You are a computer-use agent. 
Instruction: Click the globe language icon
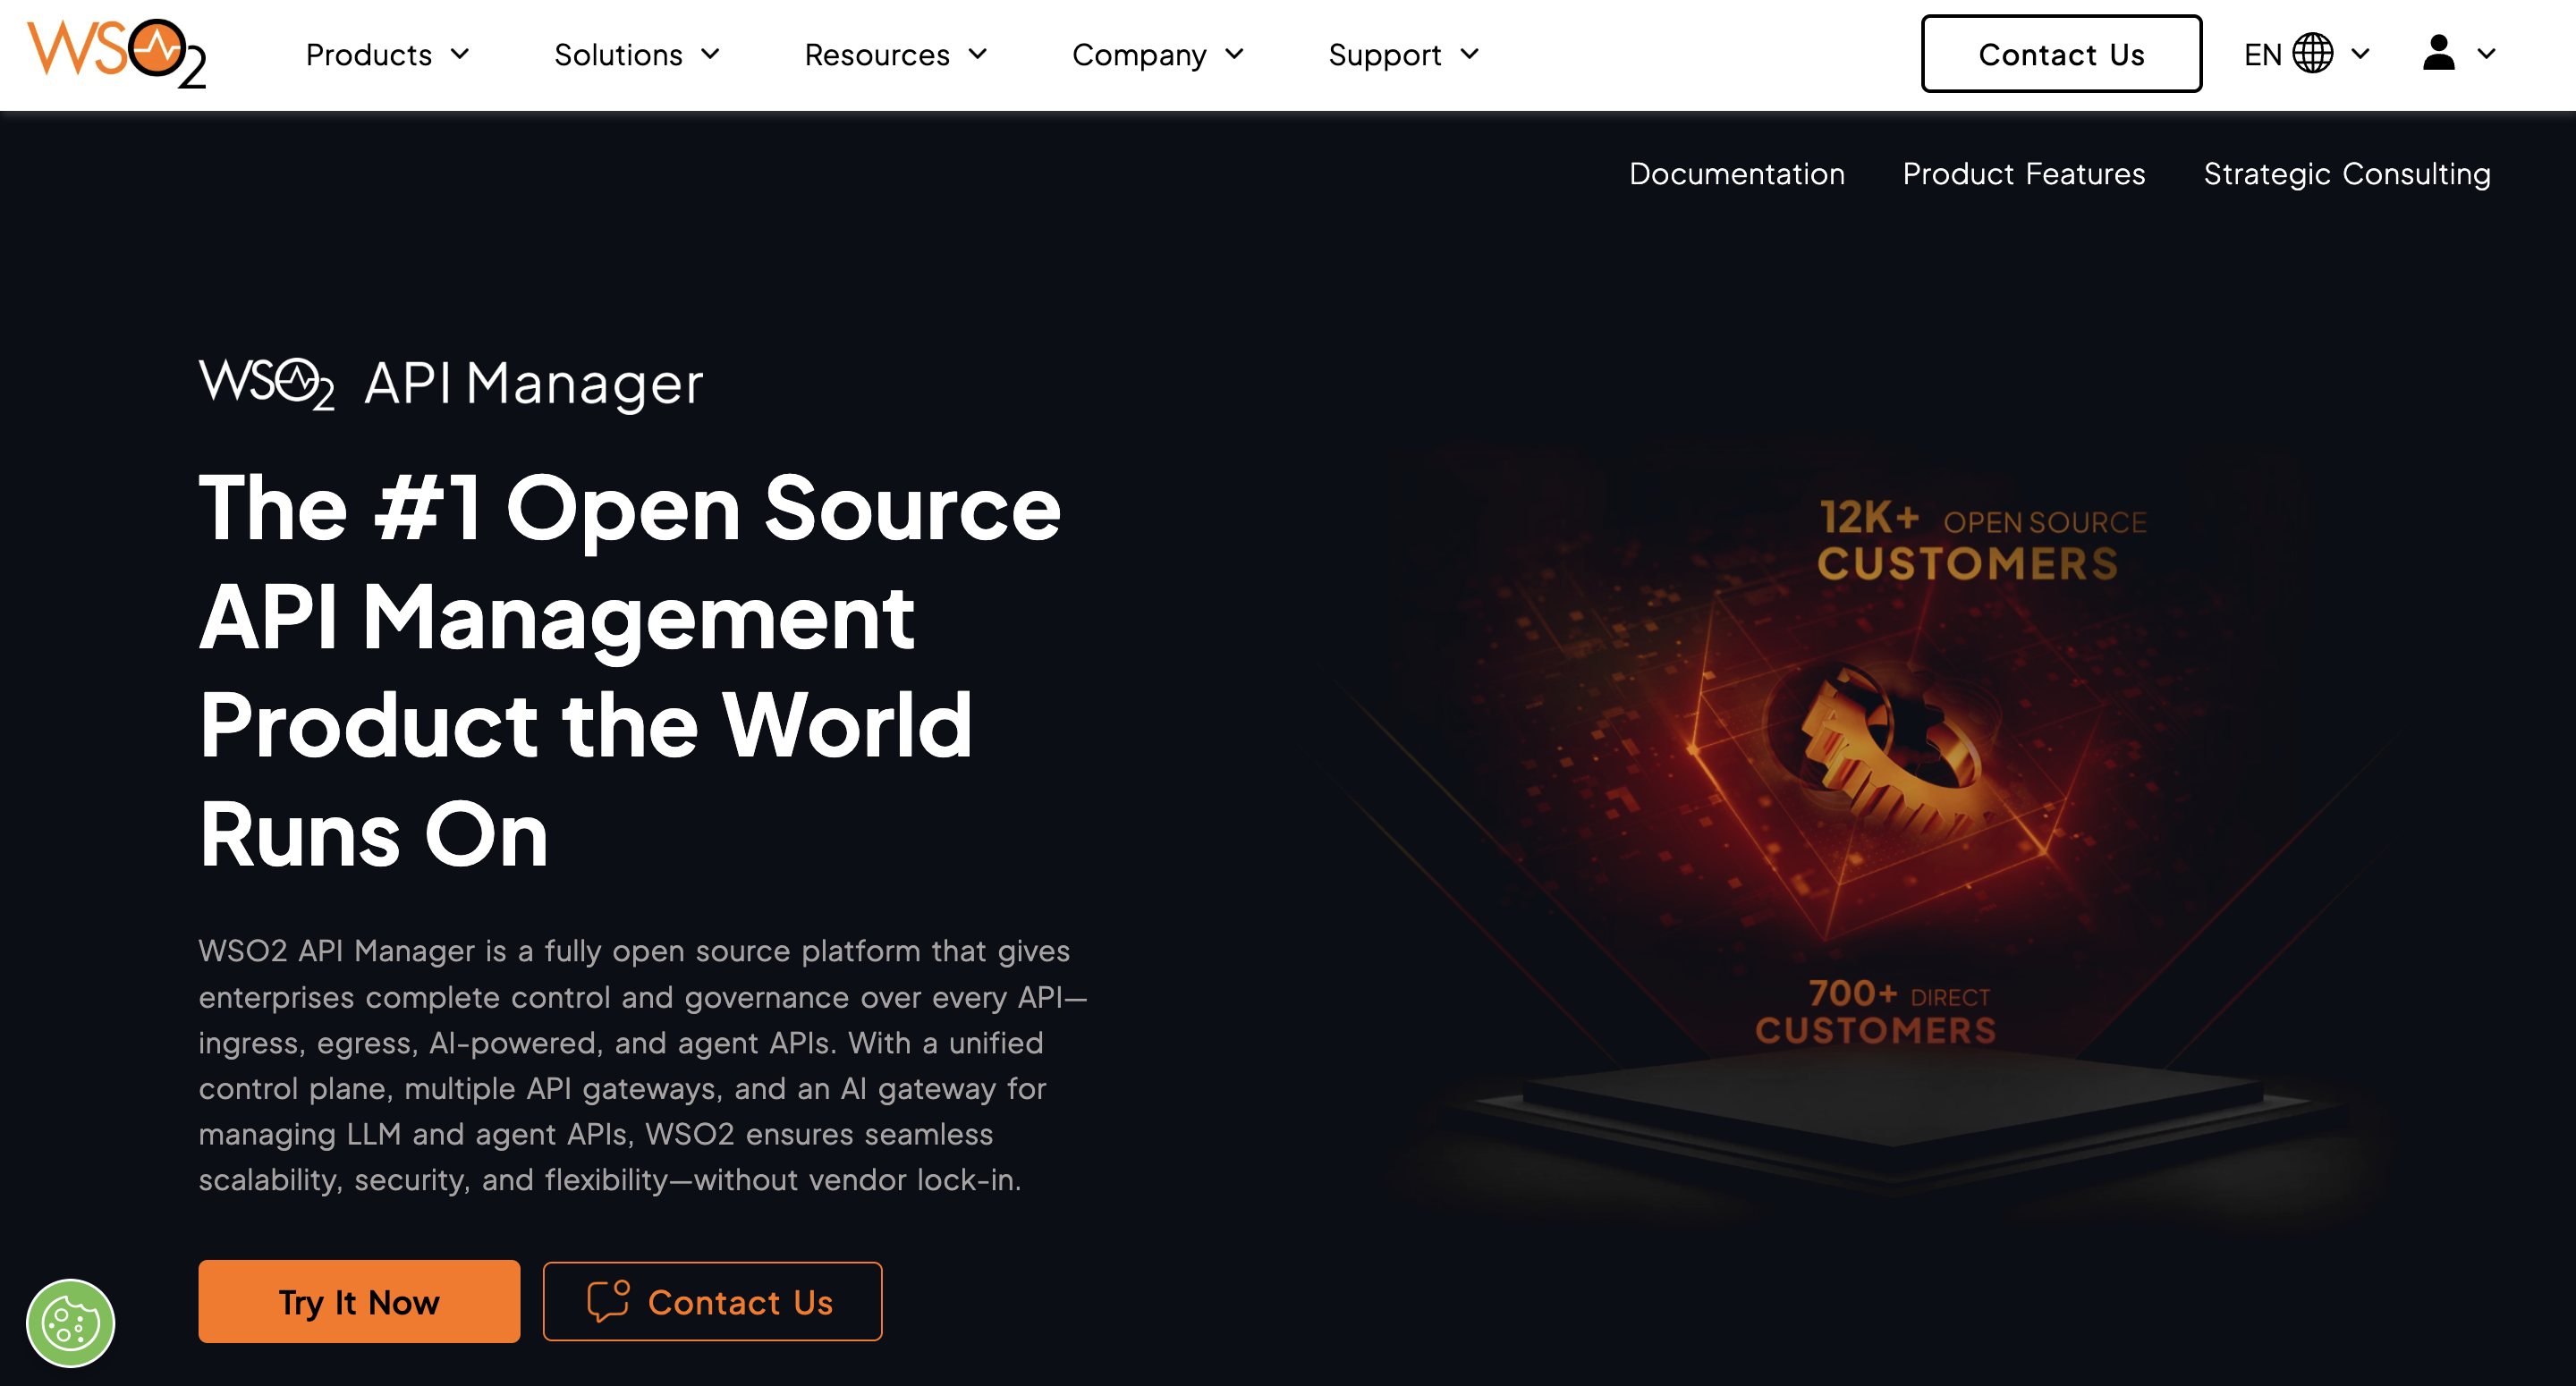tap(2312, 53)
